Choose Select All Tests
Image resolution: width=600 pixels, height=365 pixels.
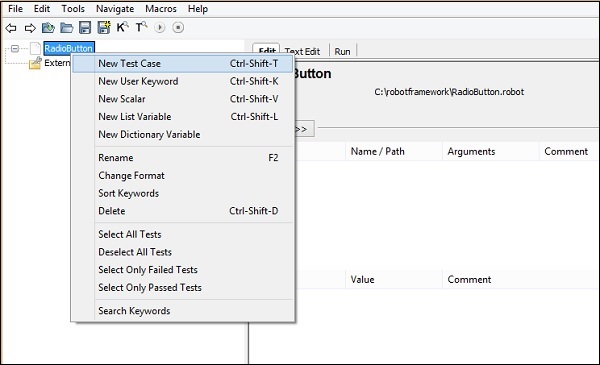(183, 234)
